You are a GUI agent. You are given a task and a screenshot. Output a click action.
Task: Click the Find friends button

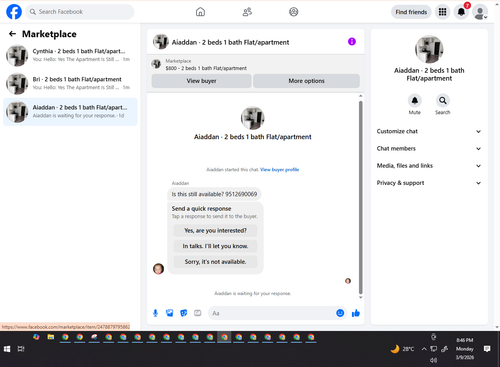click(411, 12)
